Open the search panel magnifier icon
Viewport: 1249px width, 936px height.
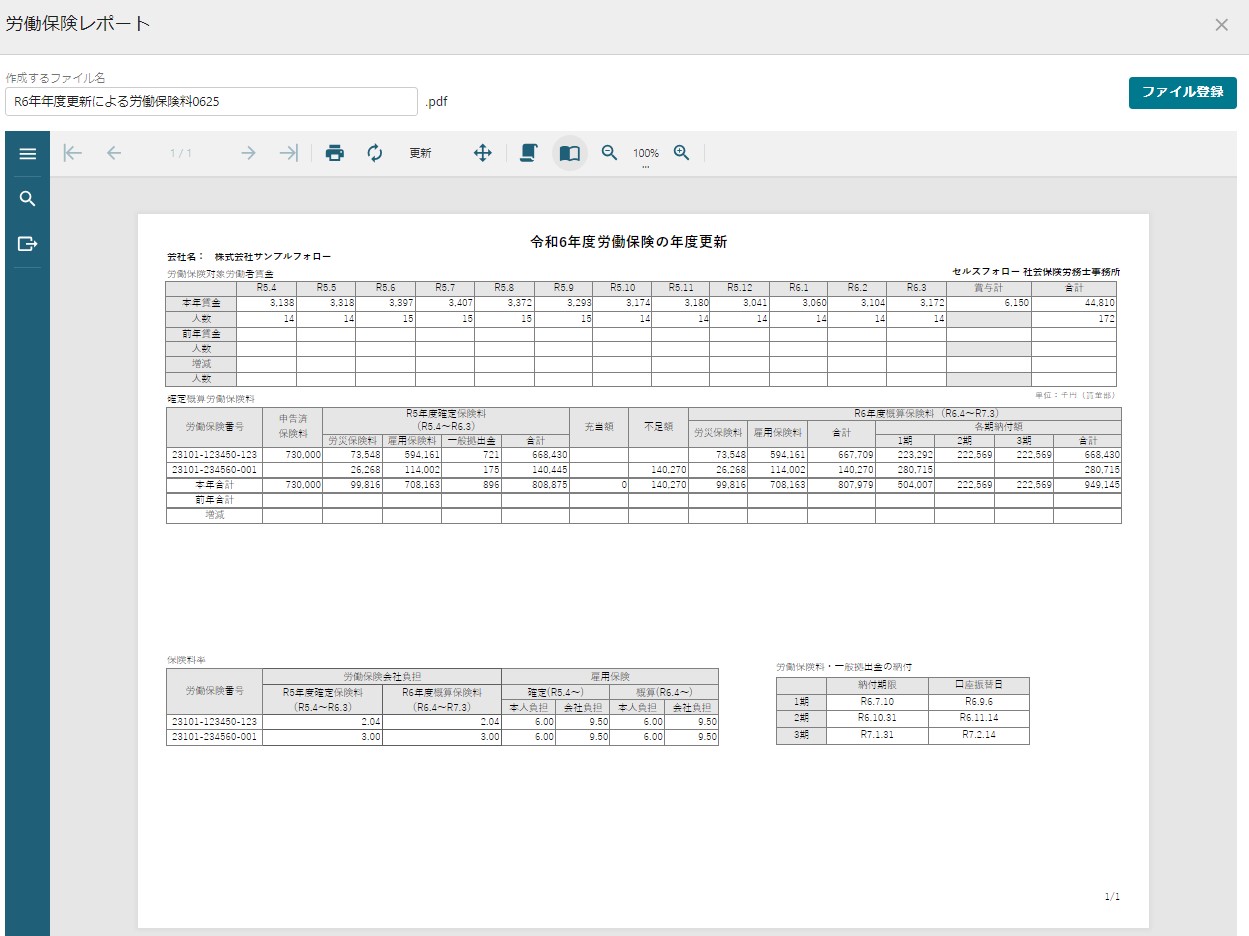point(27,199)
